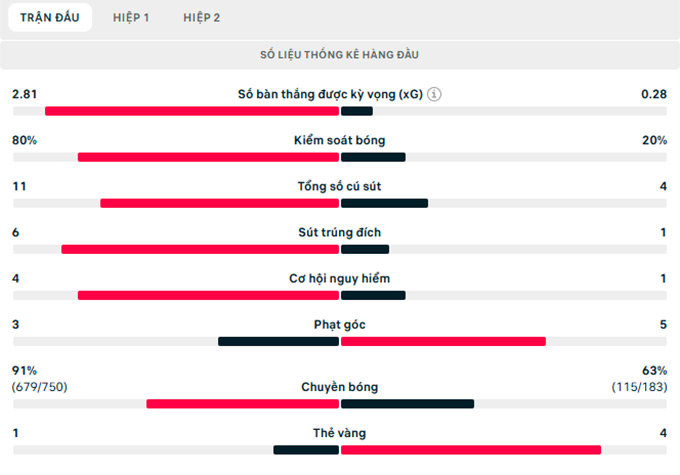Image resolution: width=680 pixels, height=475 pixels.
Task: Click the Kiểm soát bóng label
Action: 340,140
